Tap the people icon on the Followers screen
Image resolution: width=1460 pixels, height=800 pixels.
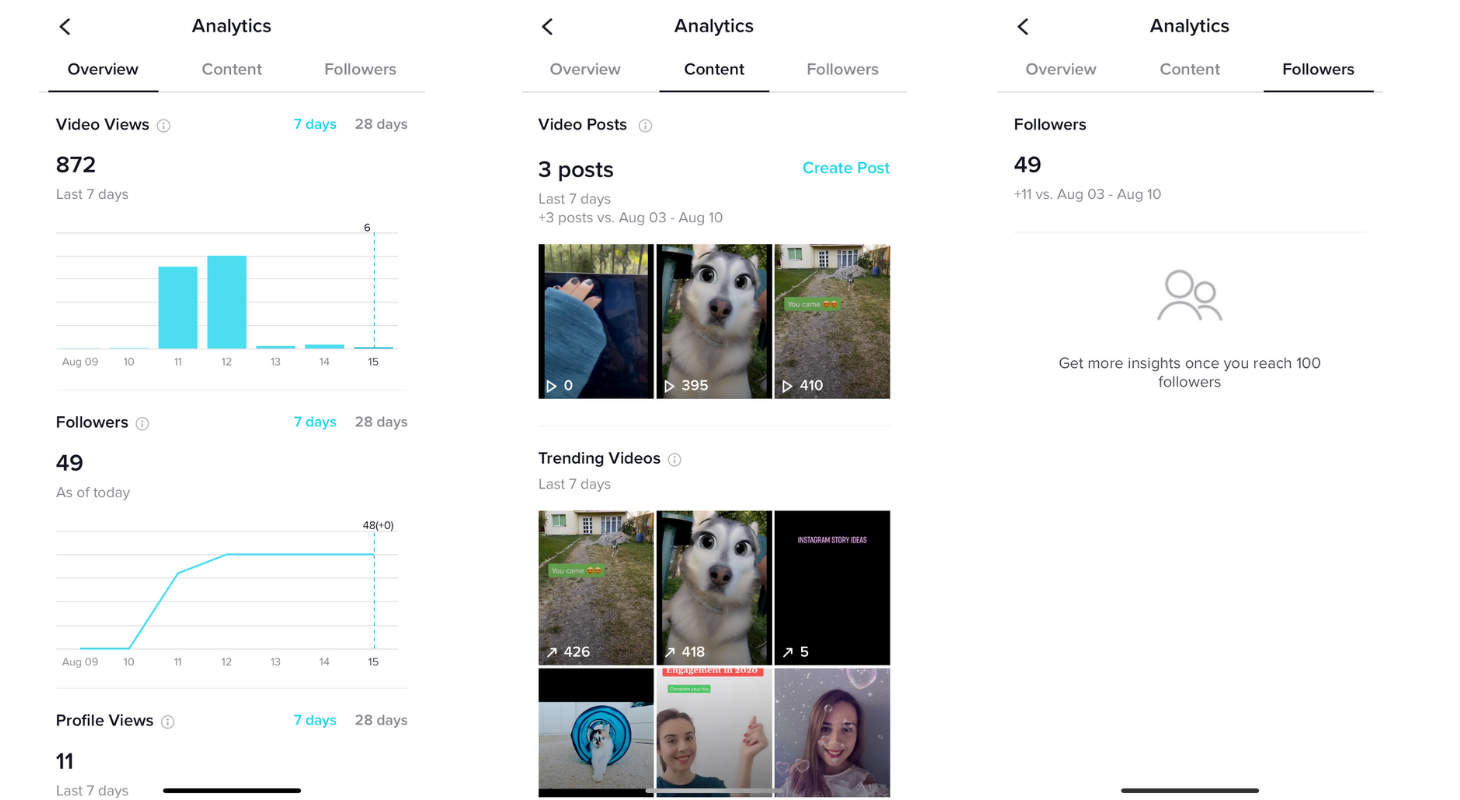[1189, 295]
